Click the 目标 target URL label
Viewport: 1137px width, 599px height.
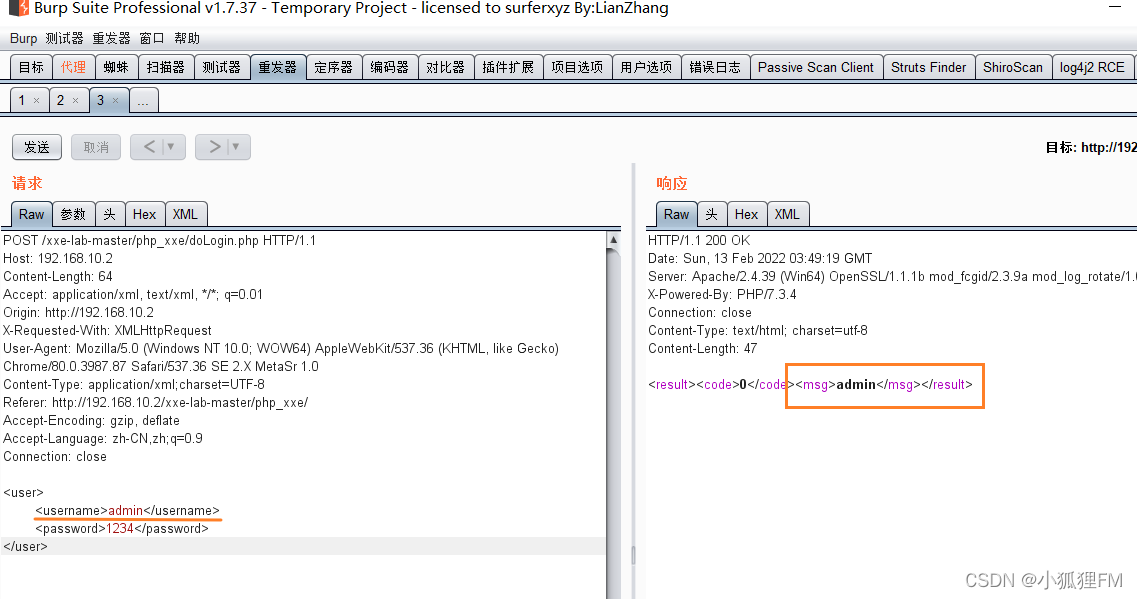1091,147
